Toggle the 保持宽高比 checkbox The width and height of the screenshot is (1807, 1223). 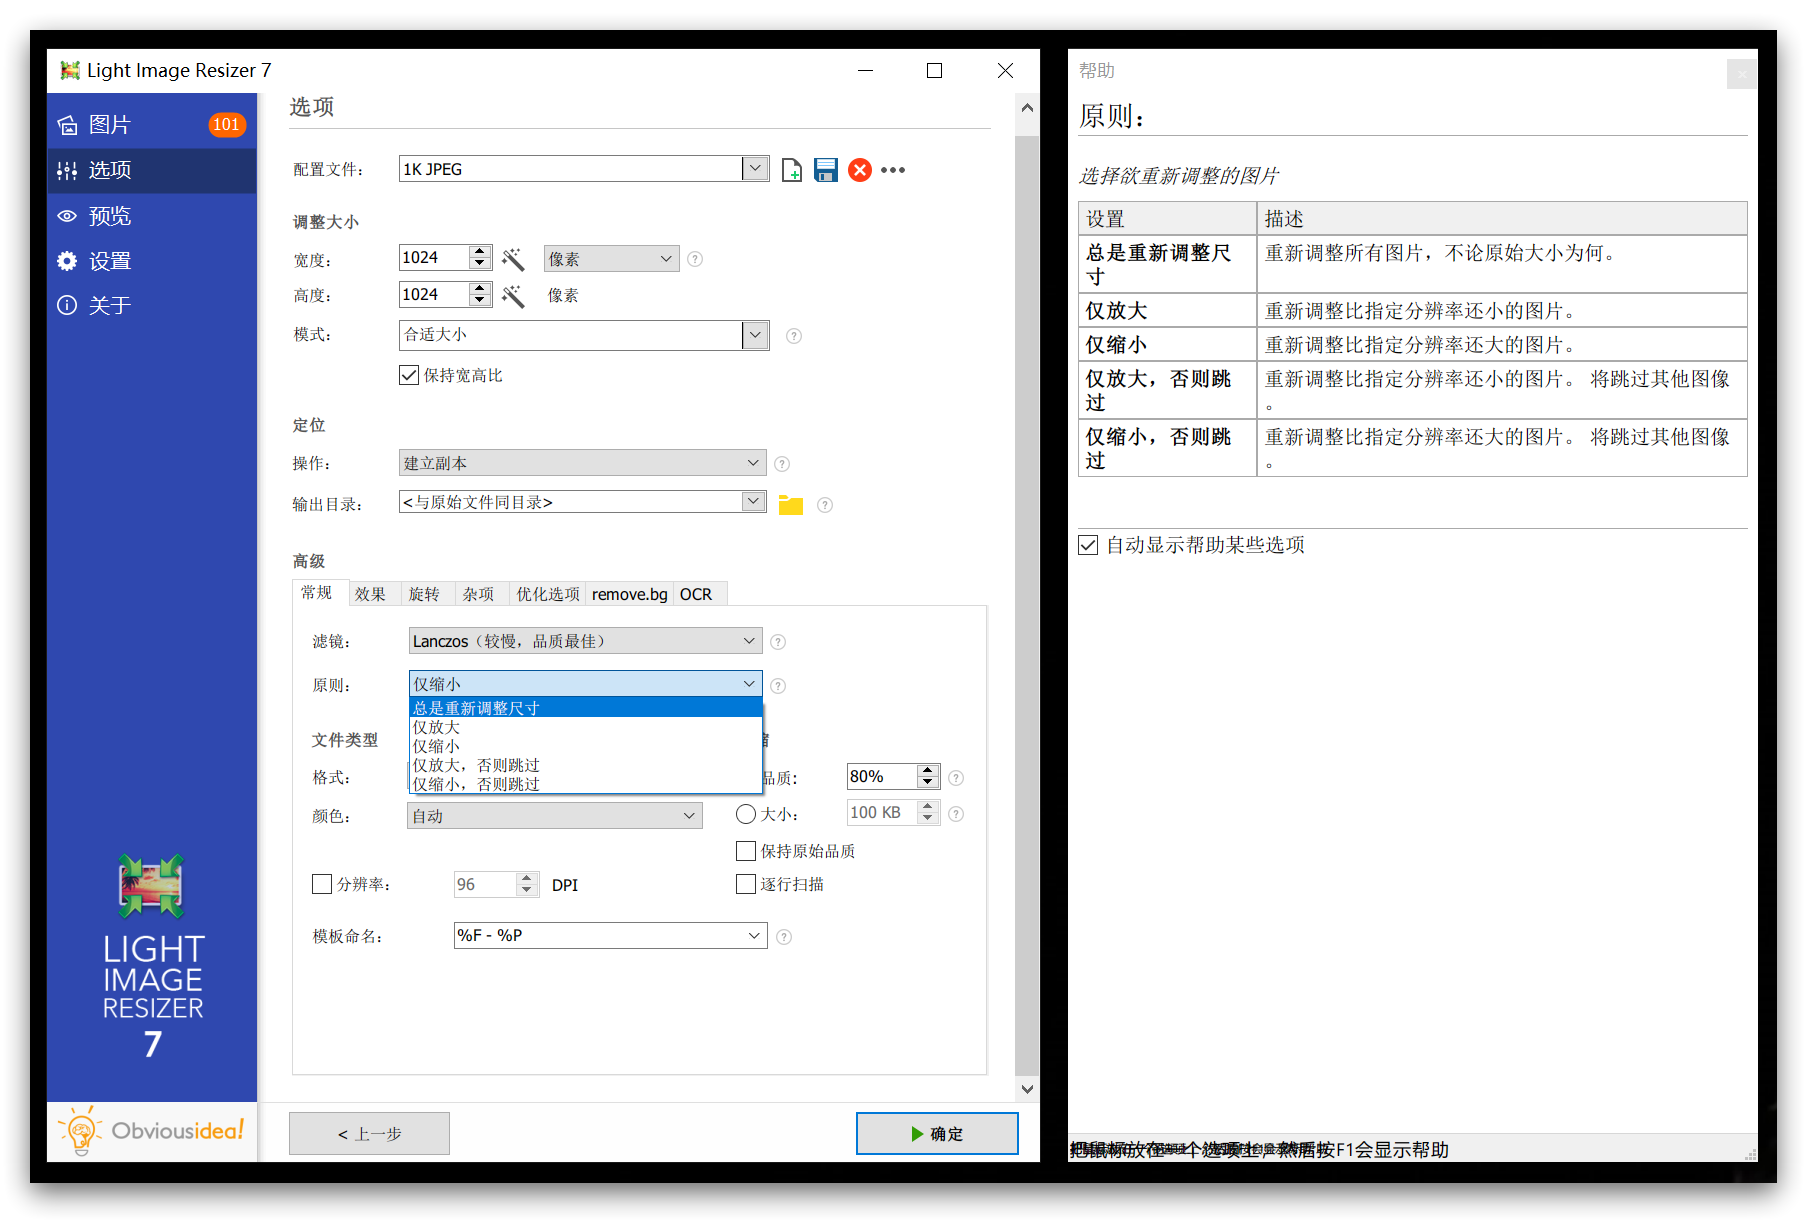(409, 376)
